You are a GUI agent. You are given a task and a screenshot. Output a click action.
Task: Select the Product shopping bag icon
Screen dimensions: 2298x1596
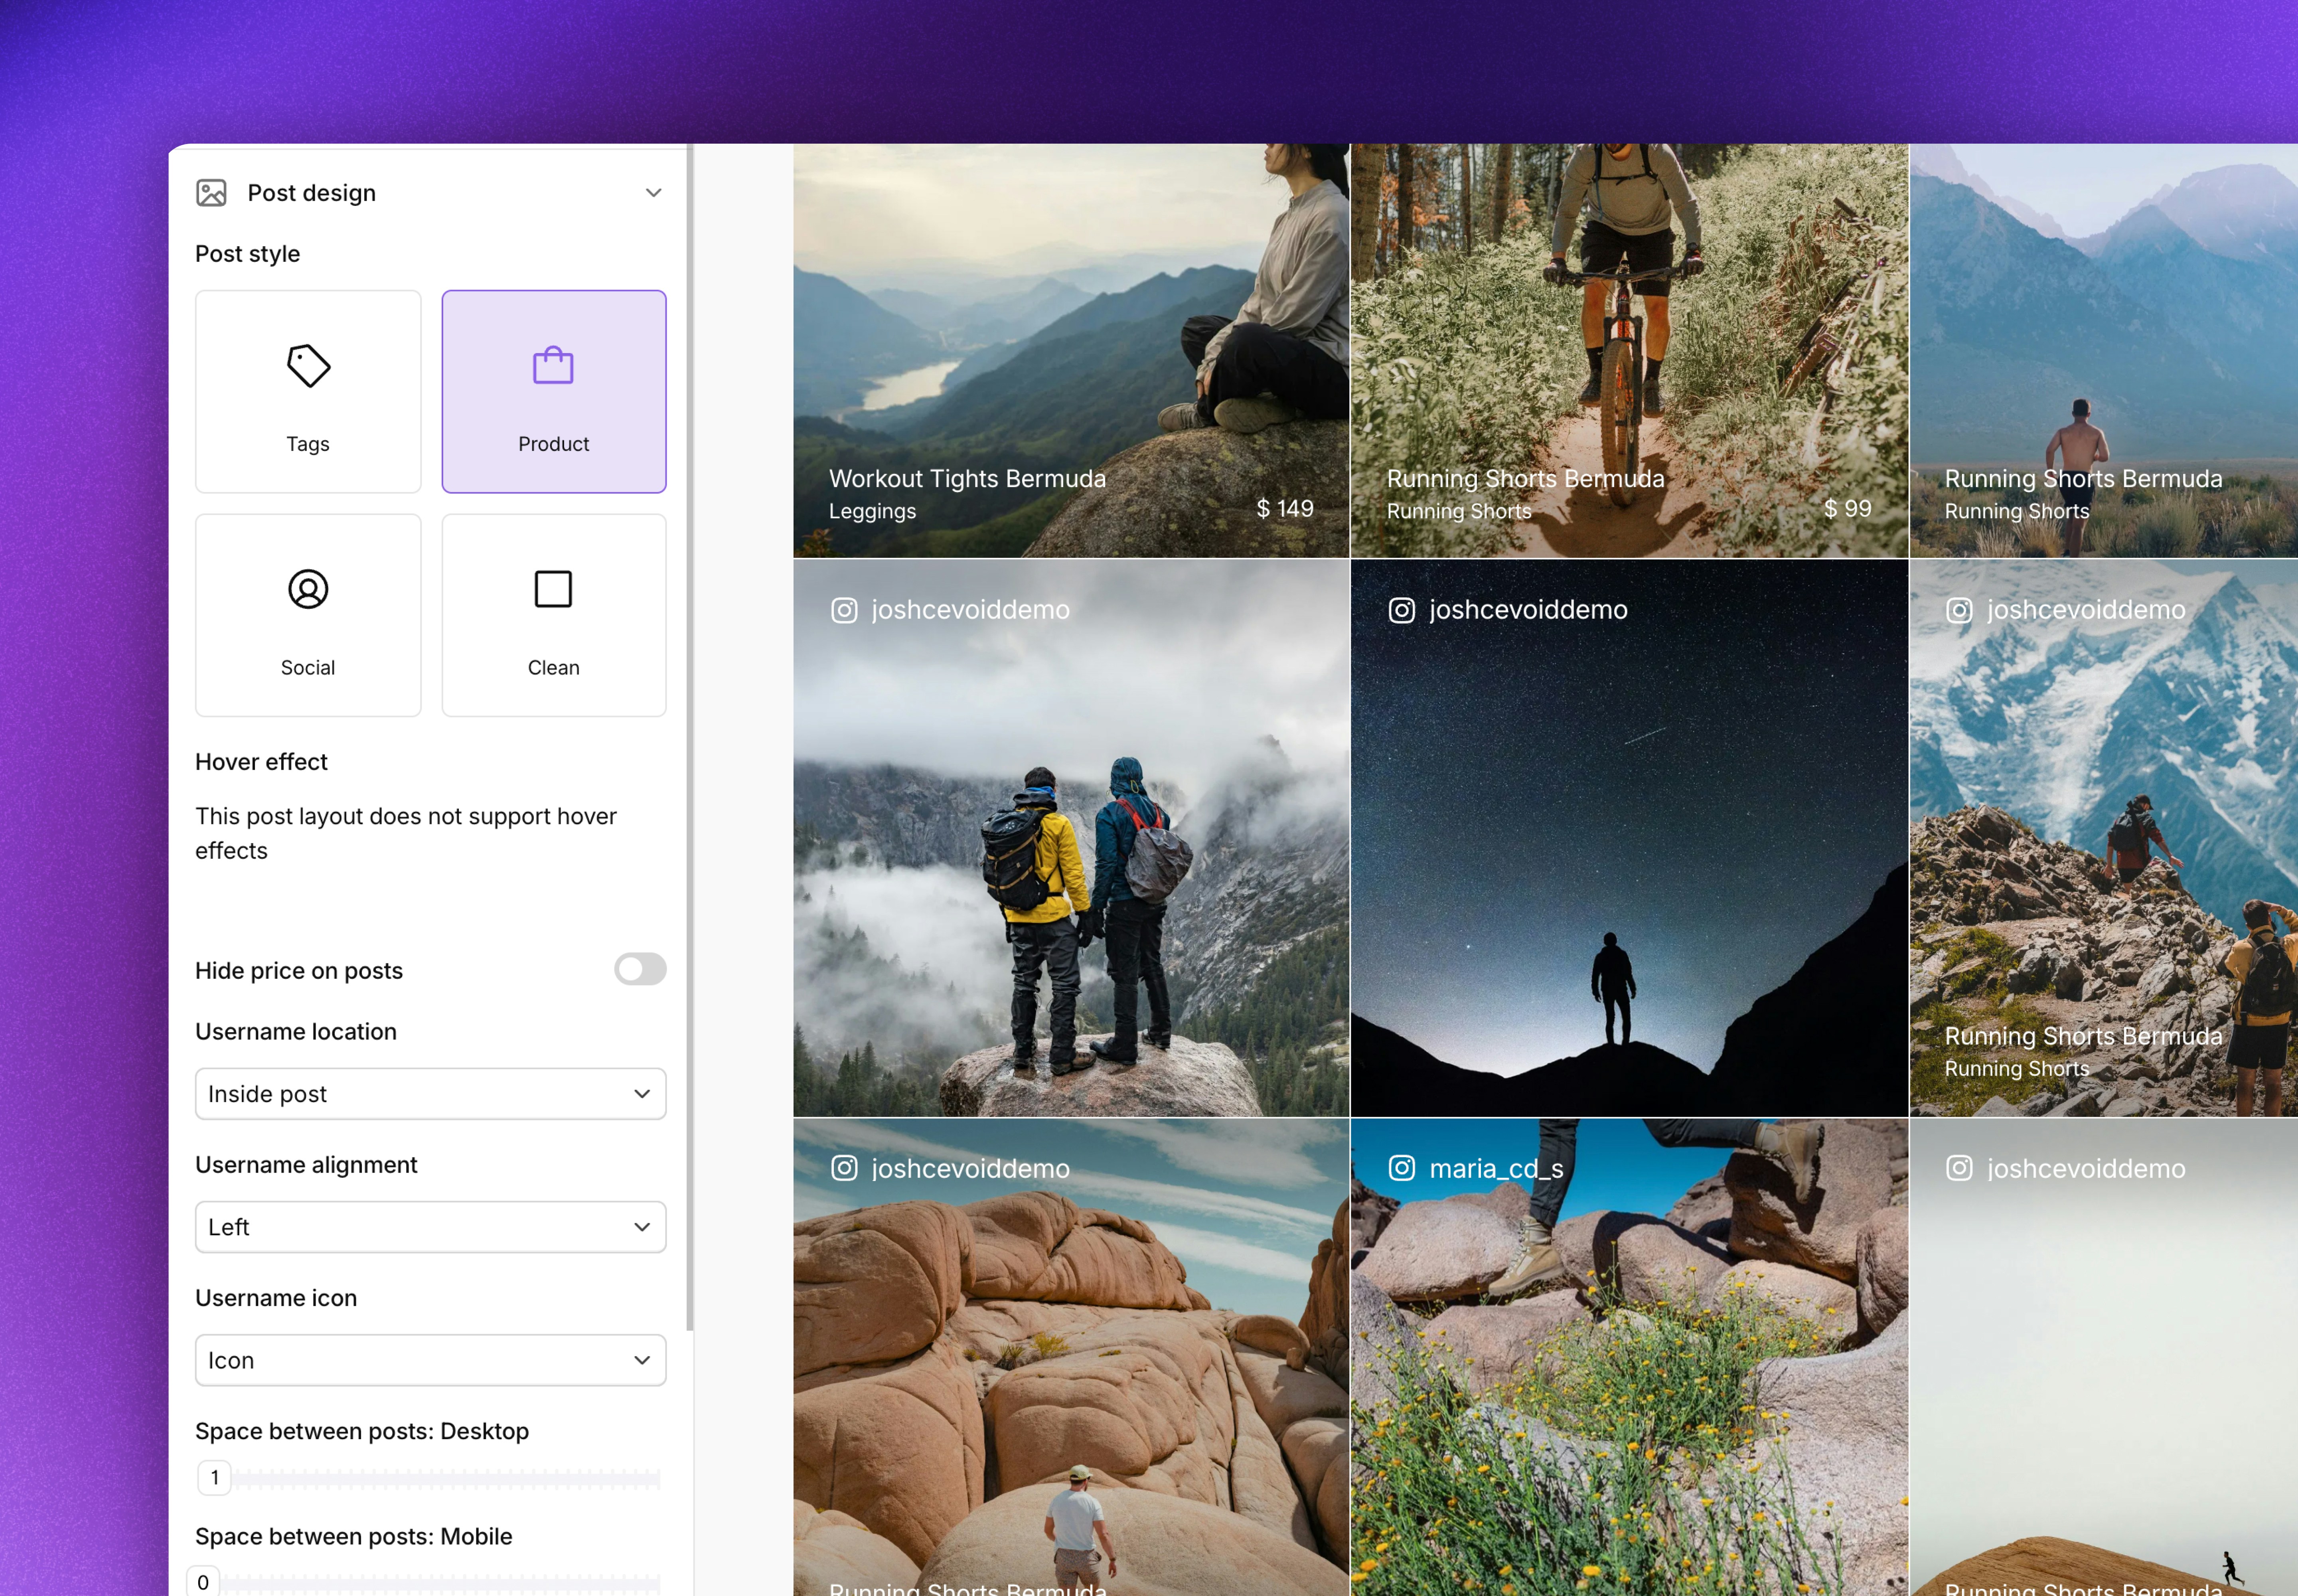point(553,366)
